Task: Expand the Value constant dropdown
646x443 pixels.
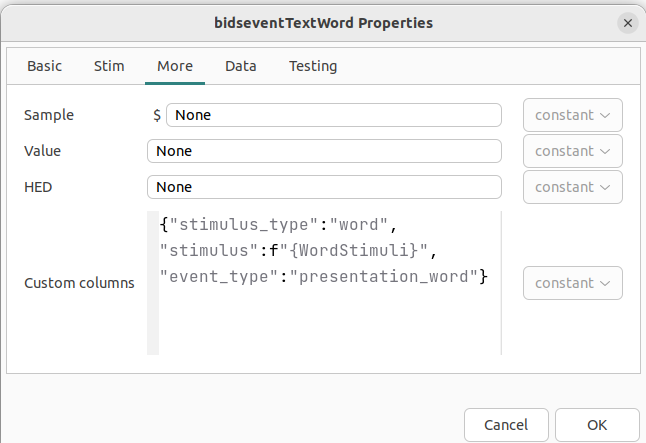Action: (x=573, y=151)
